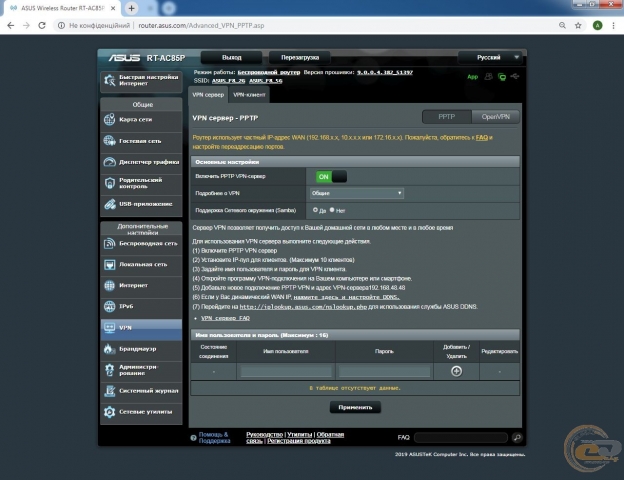
Task: Open Руководство link in footer
Action: pos(264,435)
